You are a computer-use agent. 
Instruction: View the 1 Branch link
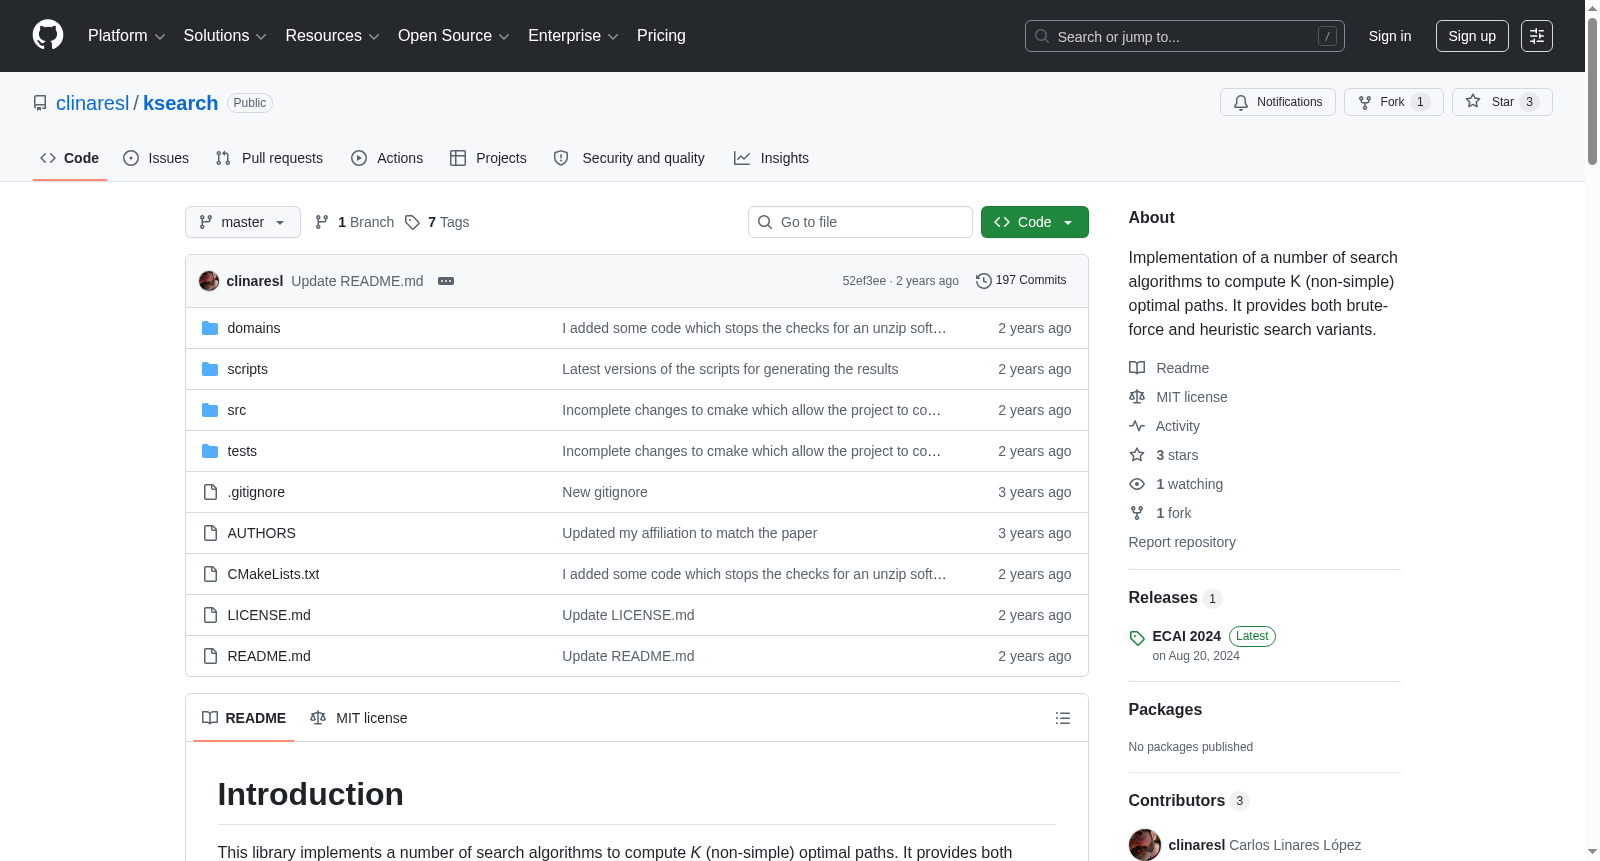click(x=355, y=222)
